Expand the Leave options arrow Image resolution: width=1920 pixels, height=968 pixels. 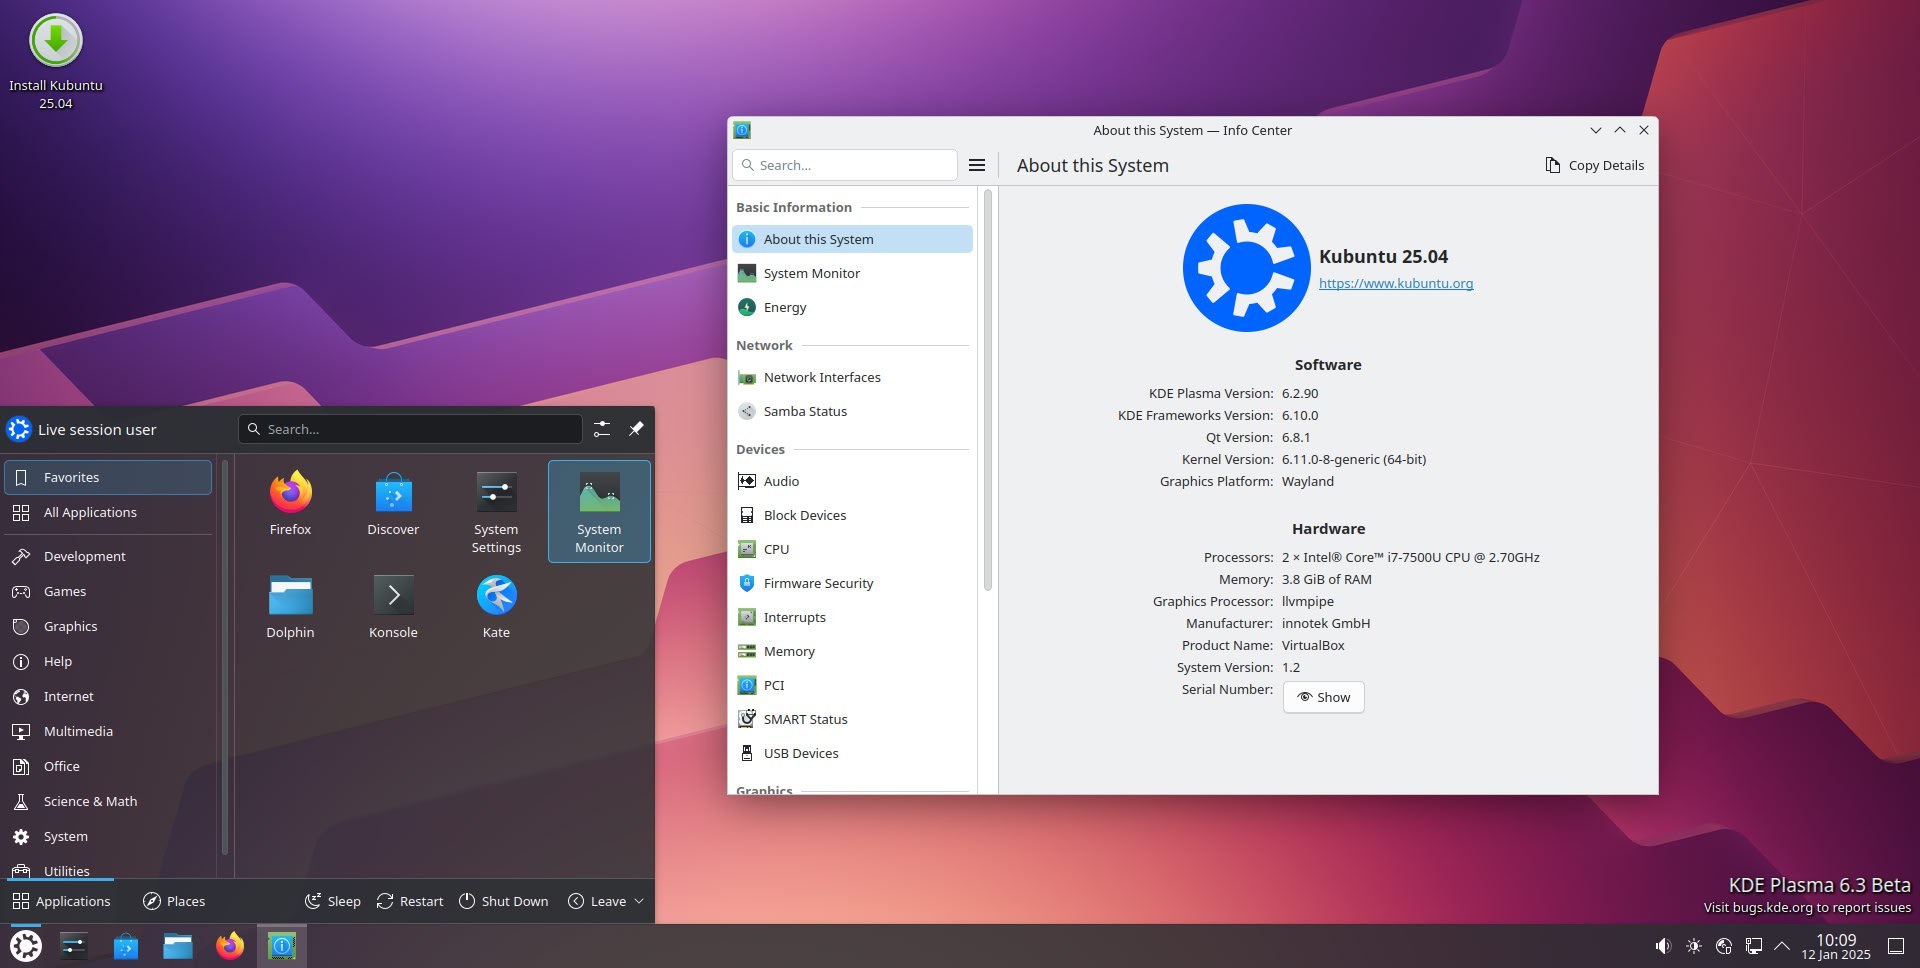tap(640, 901)
